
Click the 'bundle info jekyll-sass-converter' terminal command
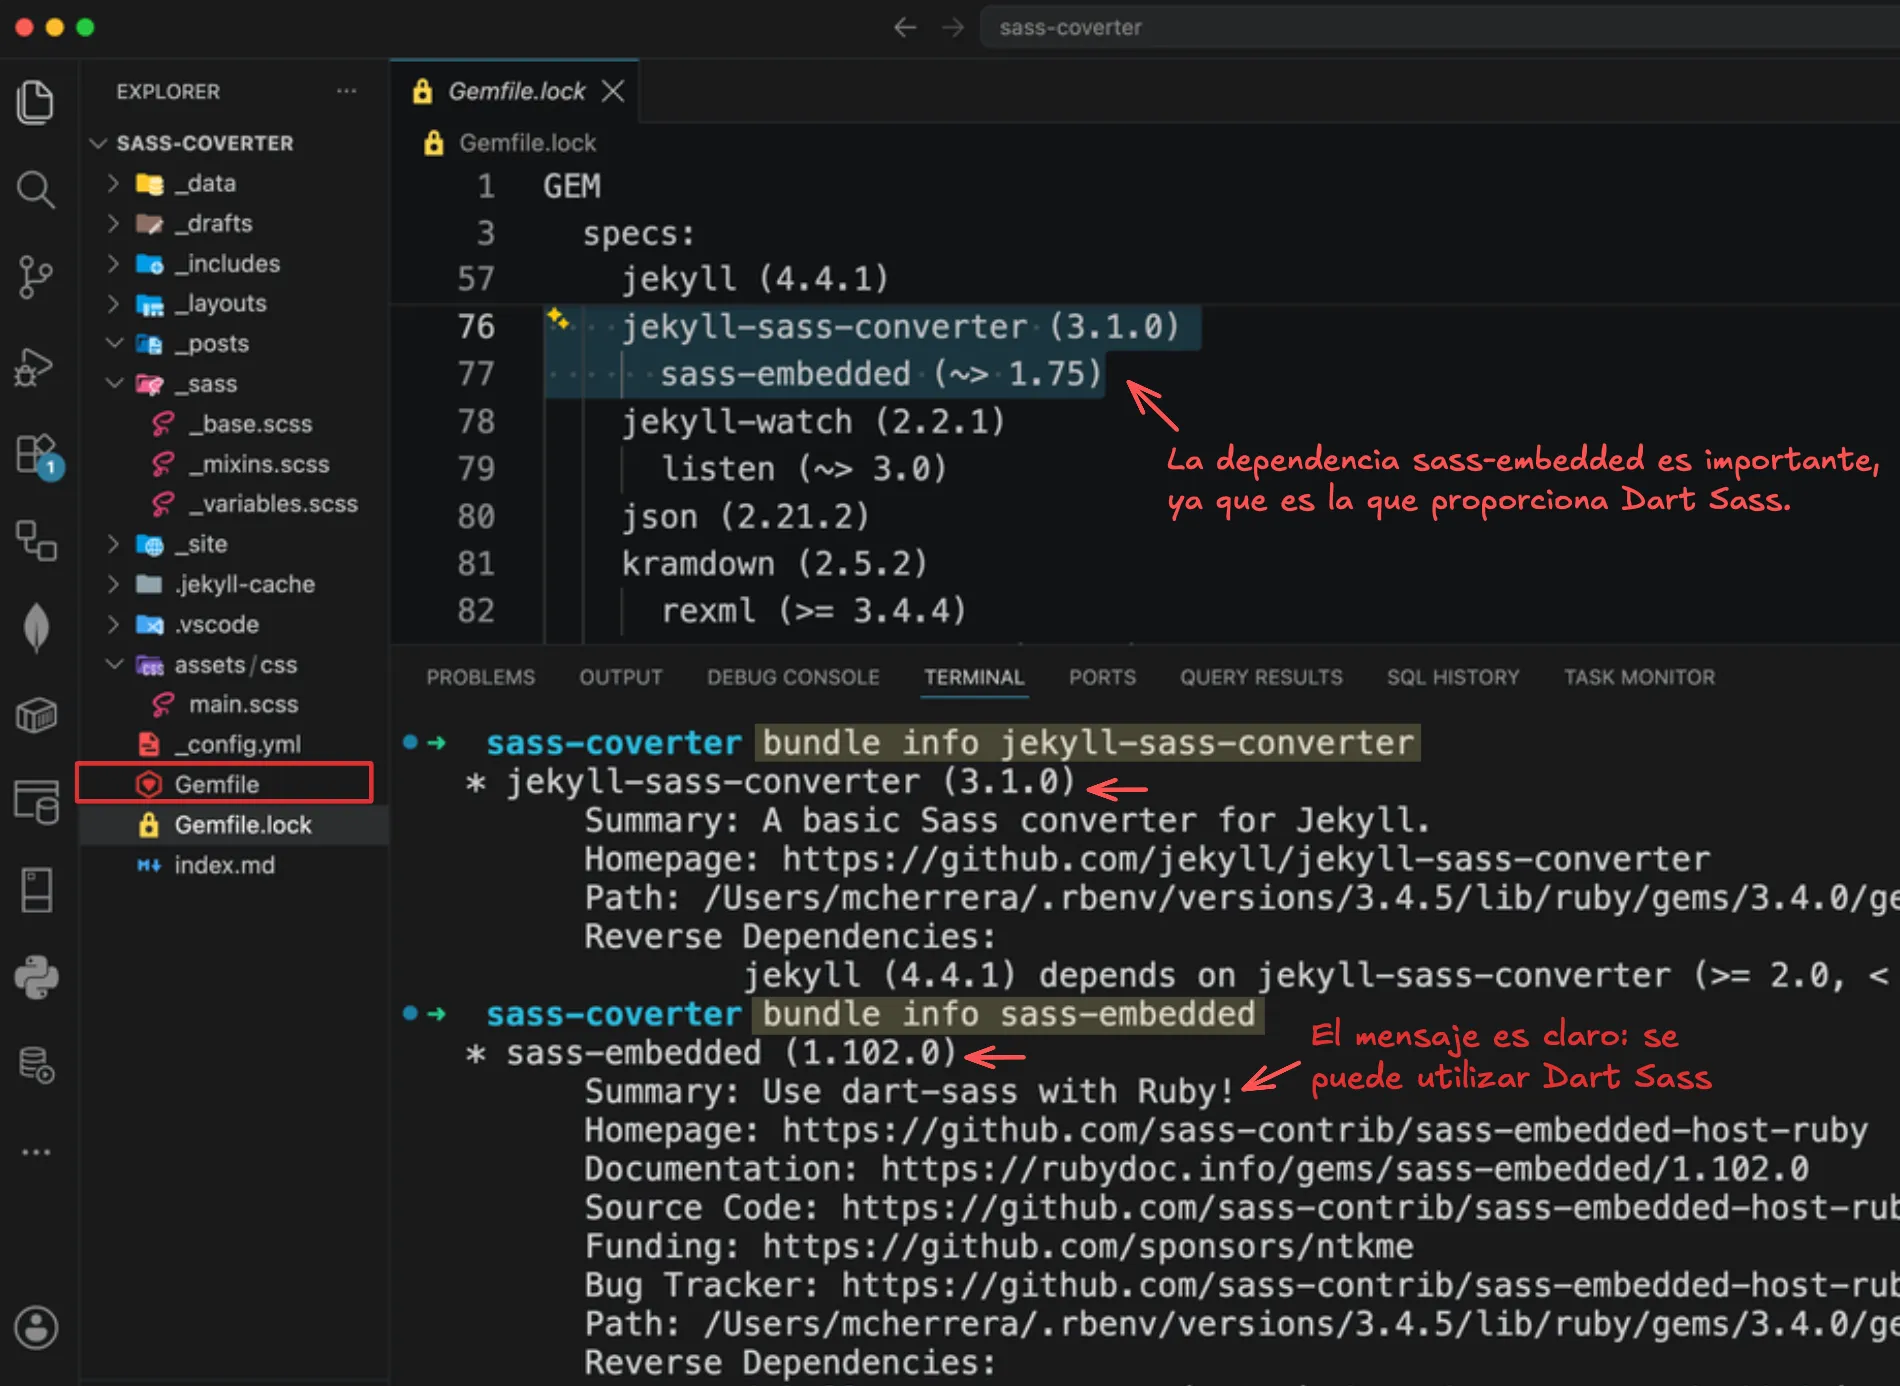(1088, 743)
